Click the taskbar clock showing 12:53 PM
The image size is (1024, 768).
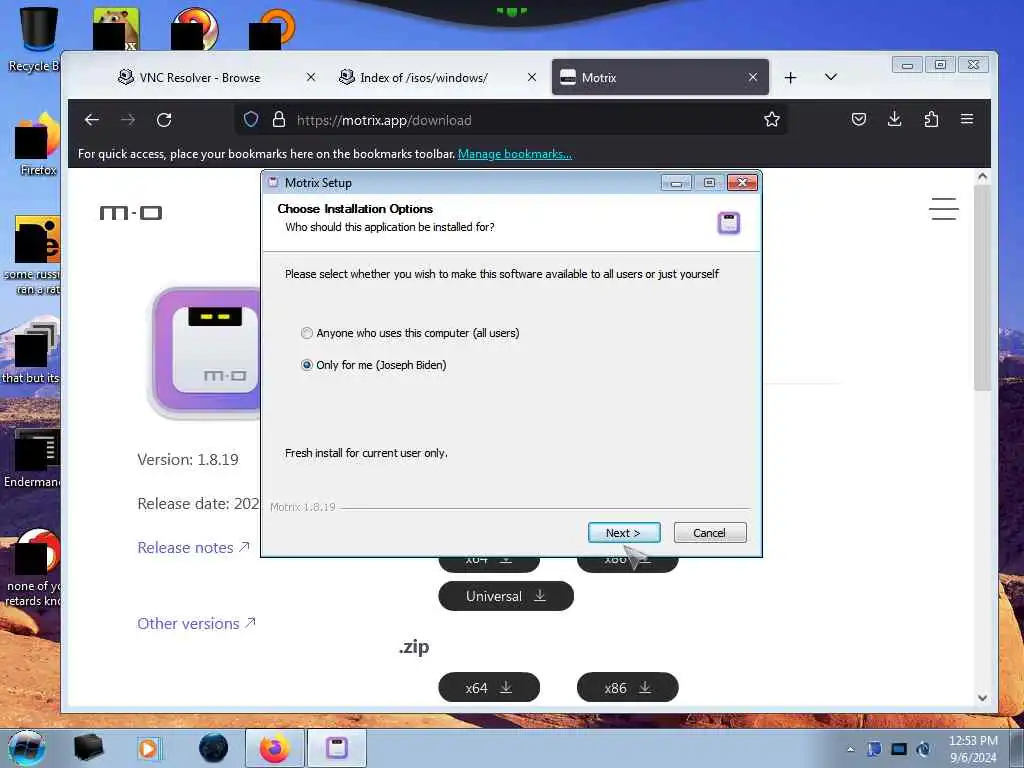[973, 749]
